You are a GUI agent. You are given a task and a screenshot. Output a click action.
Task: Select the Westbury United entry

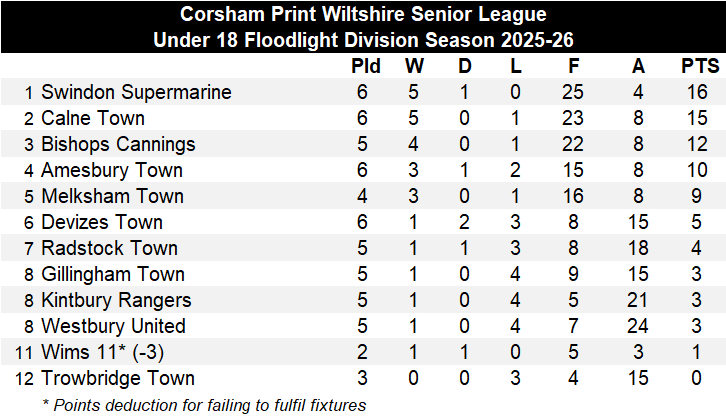113,326
